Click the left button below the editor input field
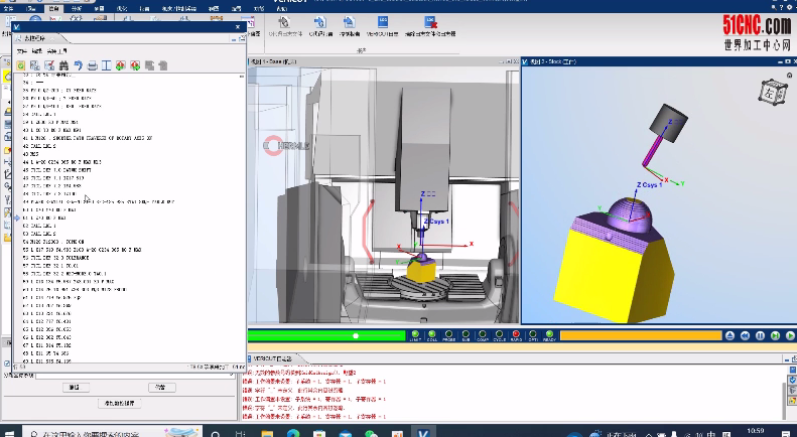 [x=73, y=387]
